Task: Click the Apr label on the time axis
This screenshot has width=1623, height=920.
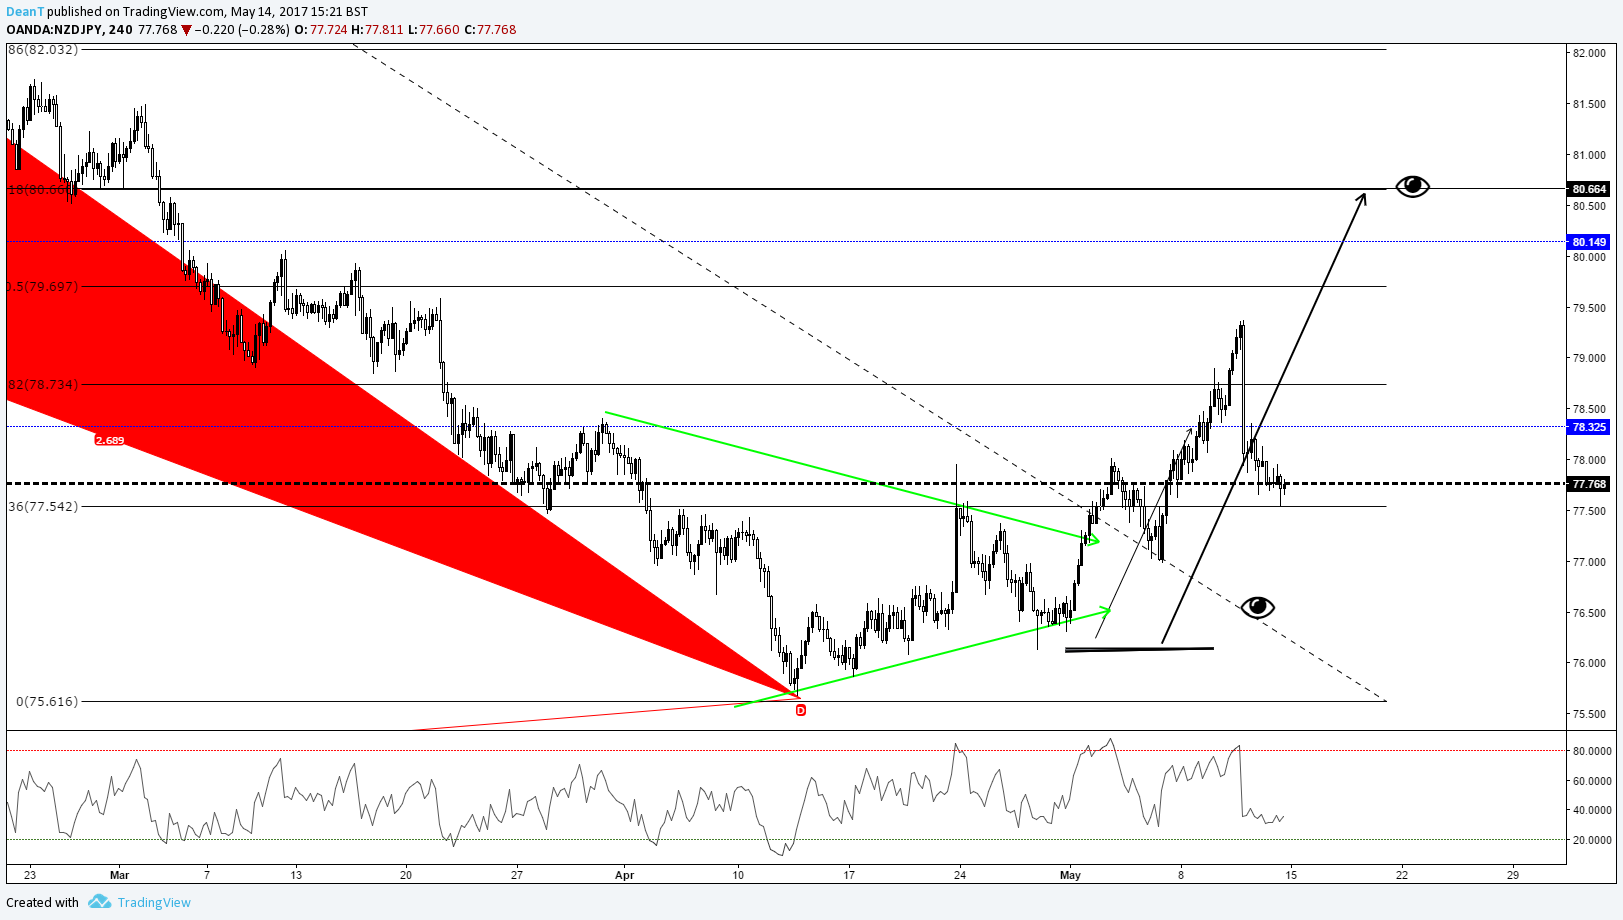Action: tap(625, 875)
